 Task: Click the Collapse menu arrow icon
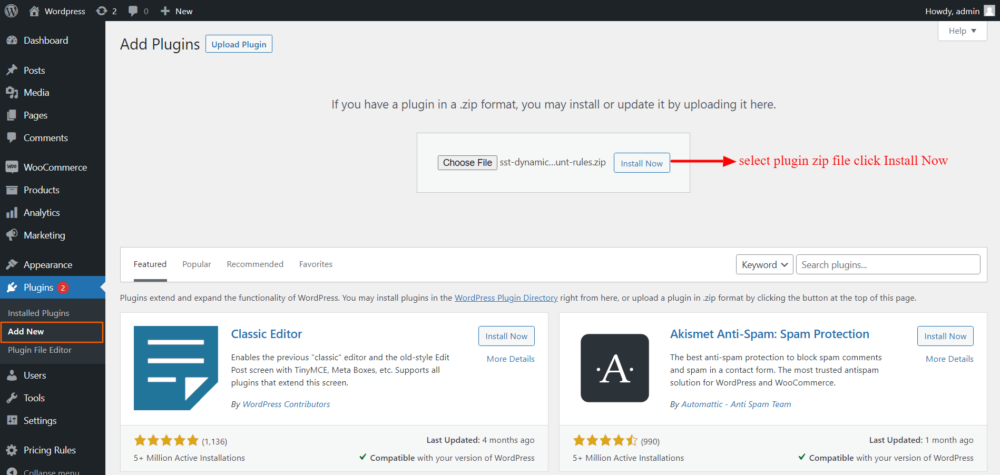click(x=11, y=472)
